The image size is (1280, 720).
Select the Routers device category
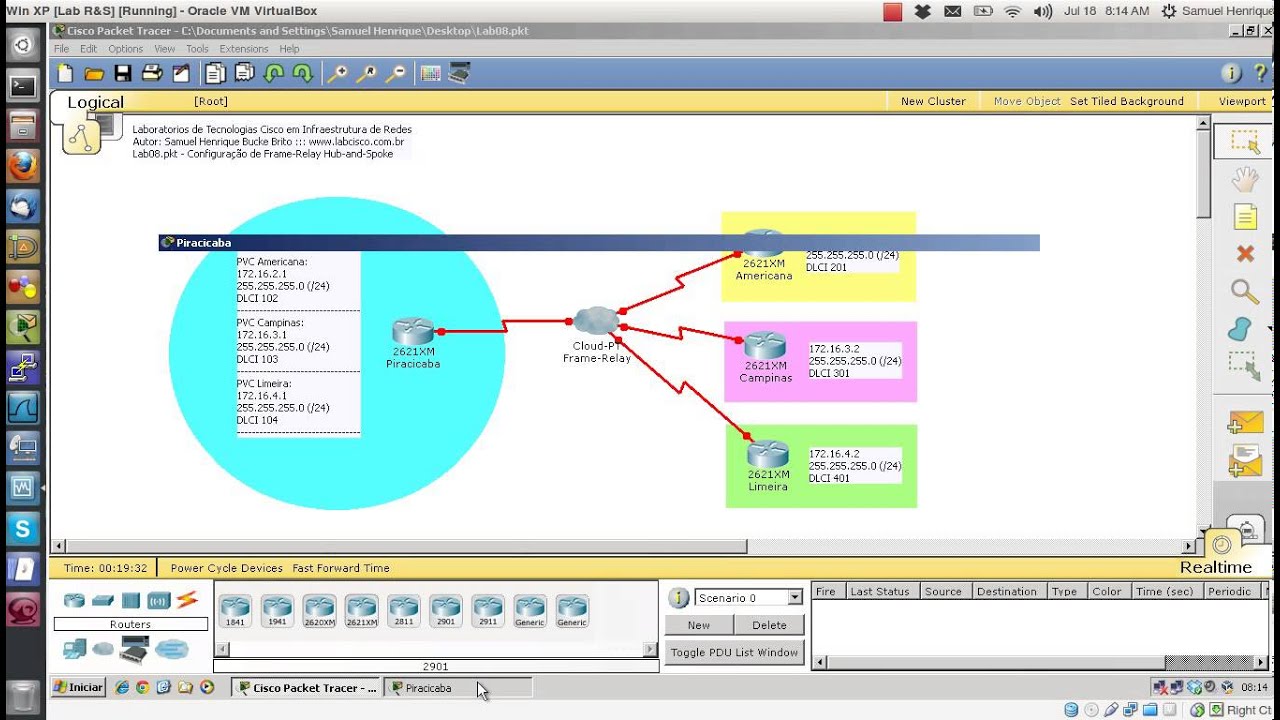tap(74, 600)
